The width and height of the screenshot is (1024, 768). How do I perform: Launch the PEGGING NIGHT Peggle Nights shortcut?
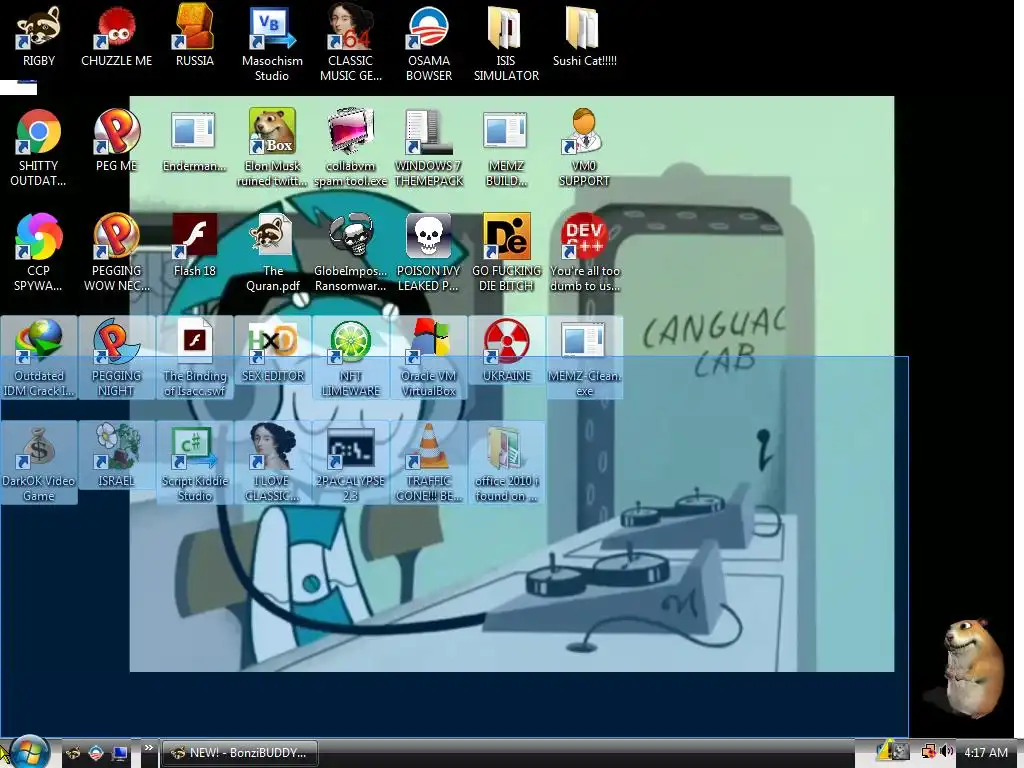pyautogui.click(x=116, y=358)
